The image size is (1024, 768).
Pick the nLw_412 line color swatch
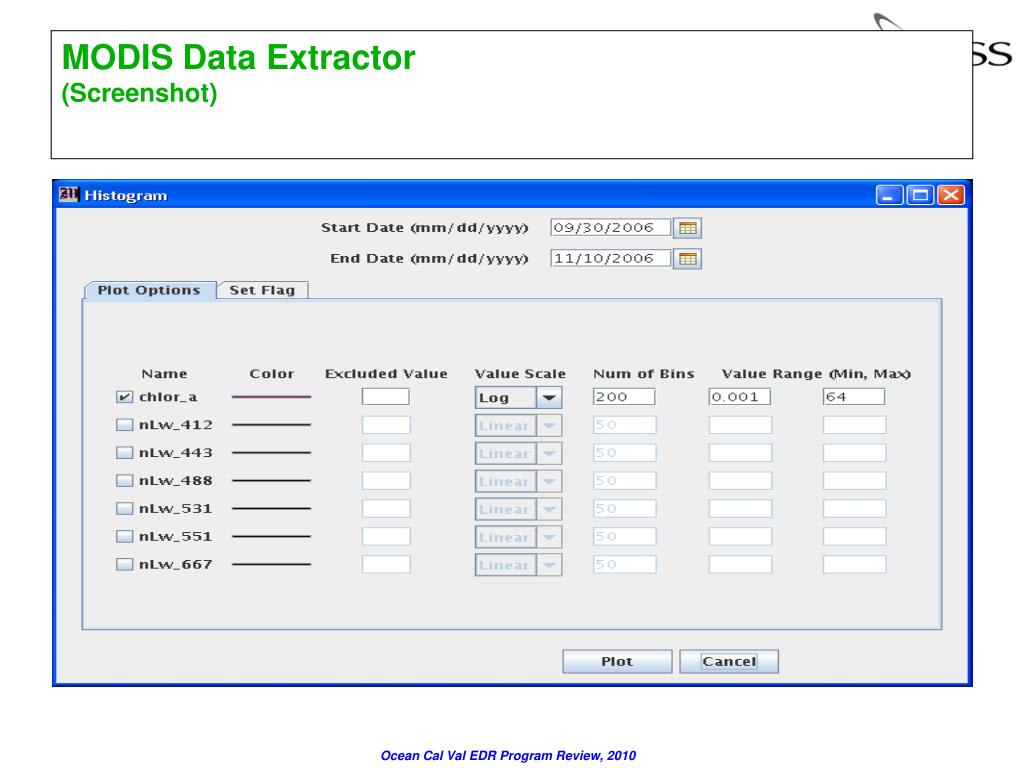(x=271, y=424)
